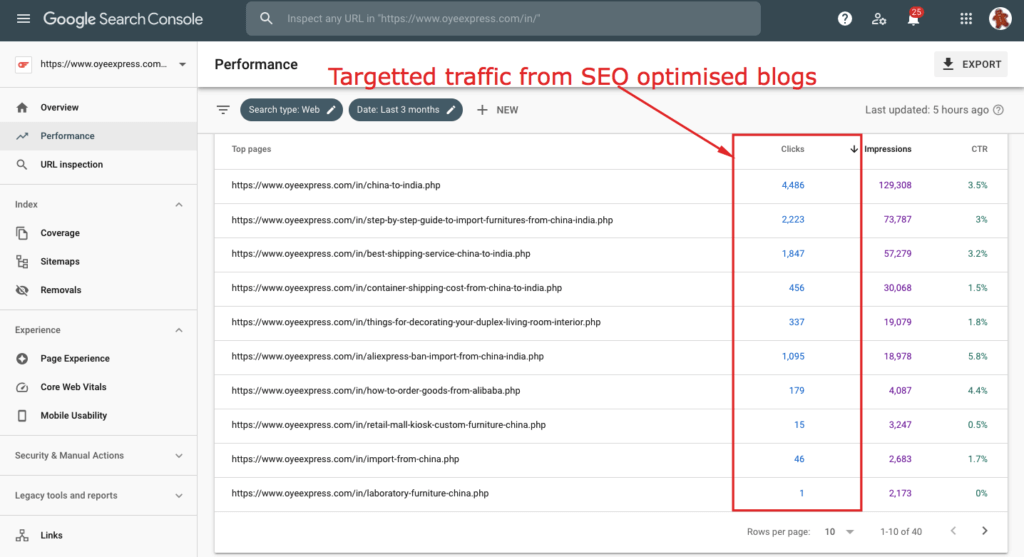Edit the Search type: Web filter
The image size is (1024, 557).
pyautogui.click(x=294, y=110)
